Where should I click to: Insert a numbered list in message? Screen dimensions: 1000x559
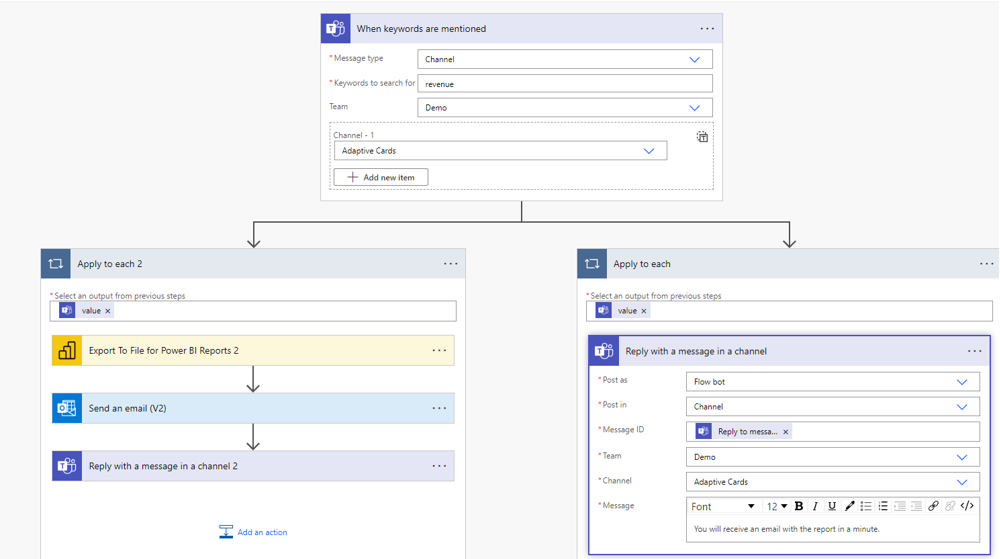883,506
